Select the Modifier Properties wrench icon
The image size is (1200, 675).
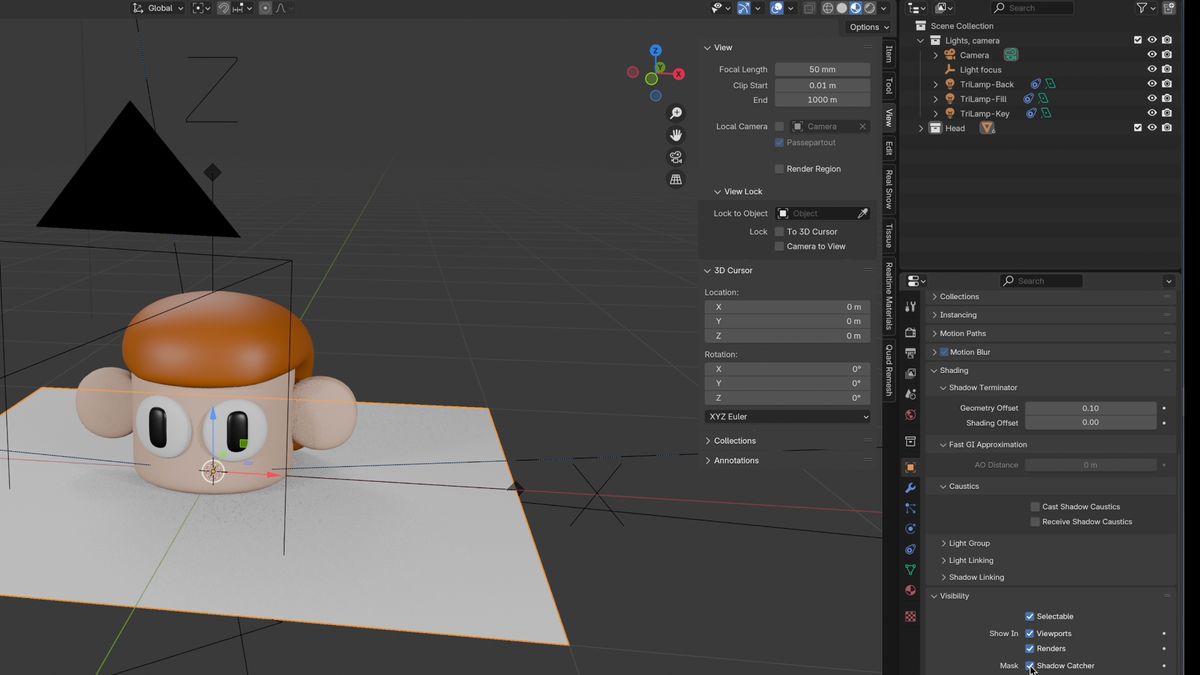[x=910, y=489]
